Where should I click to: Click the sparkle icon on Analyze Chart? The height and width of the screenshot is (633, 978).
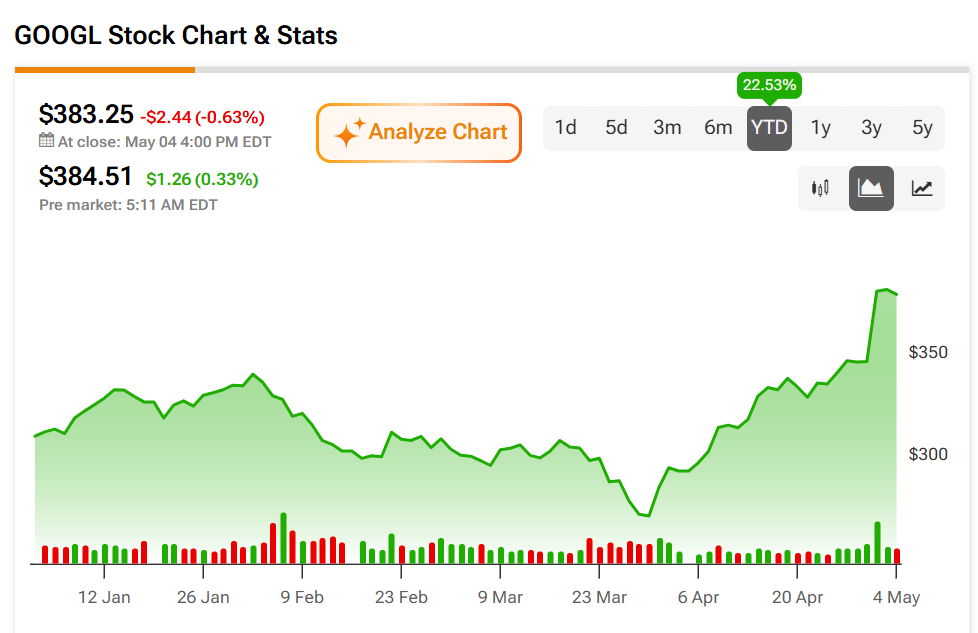pos(349,132)
